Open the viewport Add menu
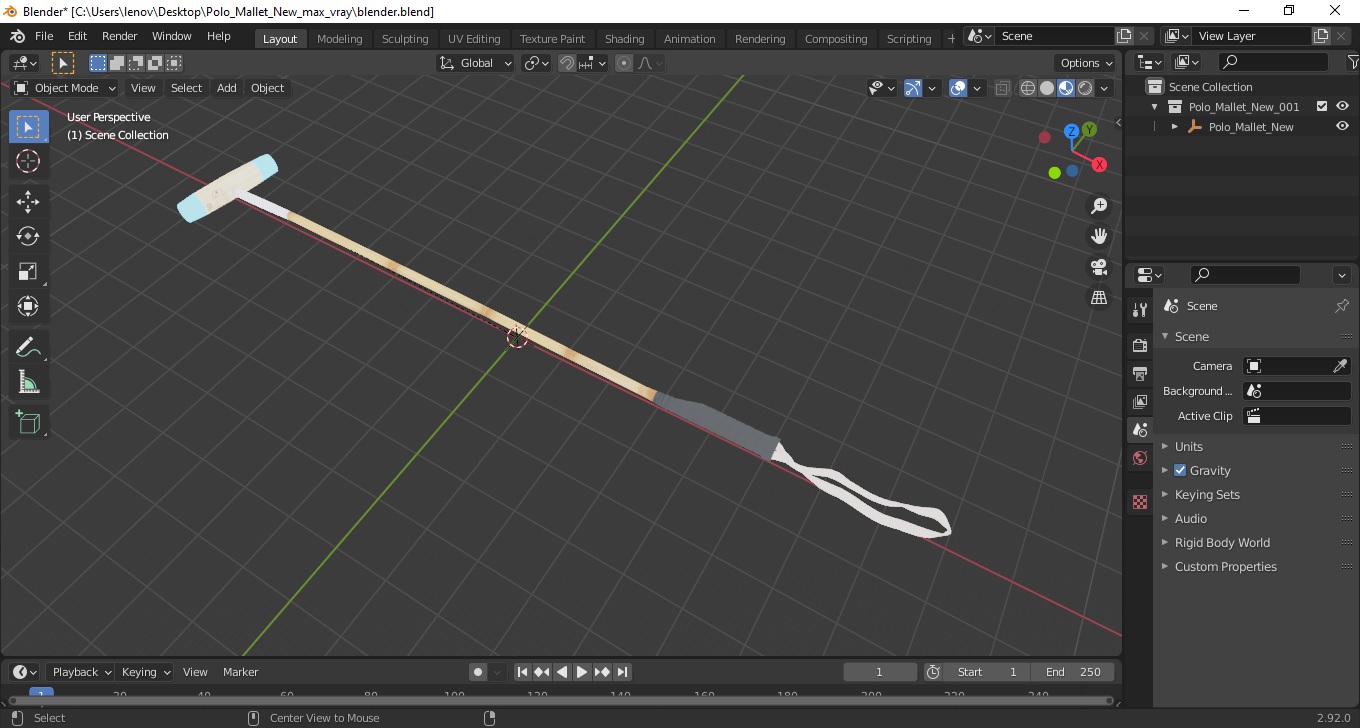This screenshot has width=1360, height=728. [227, 88]
